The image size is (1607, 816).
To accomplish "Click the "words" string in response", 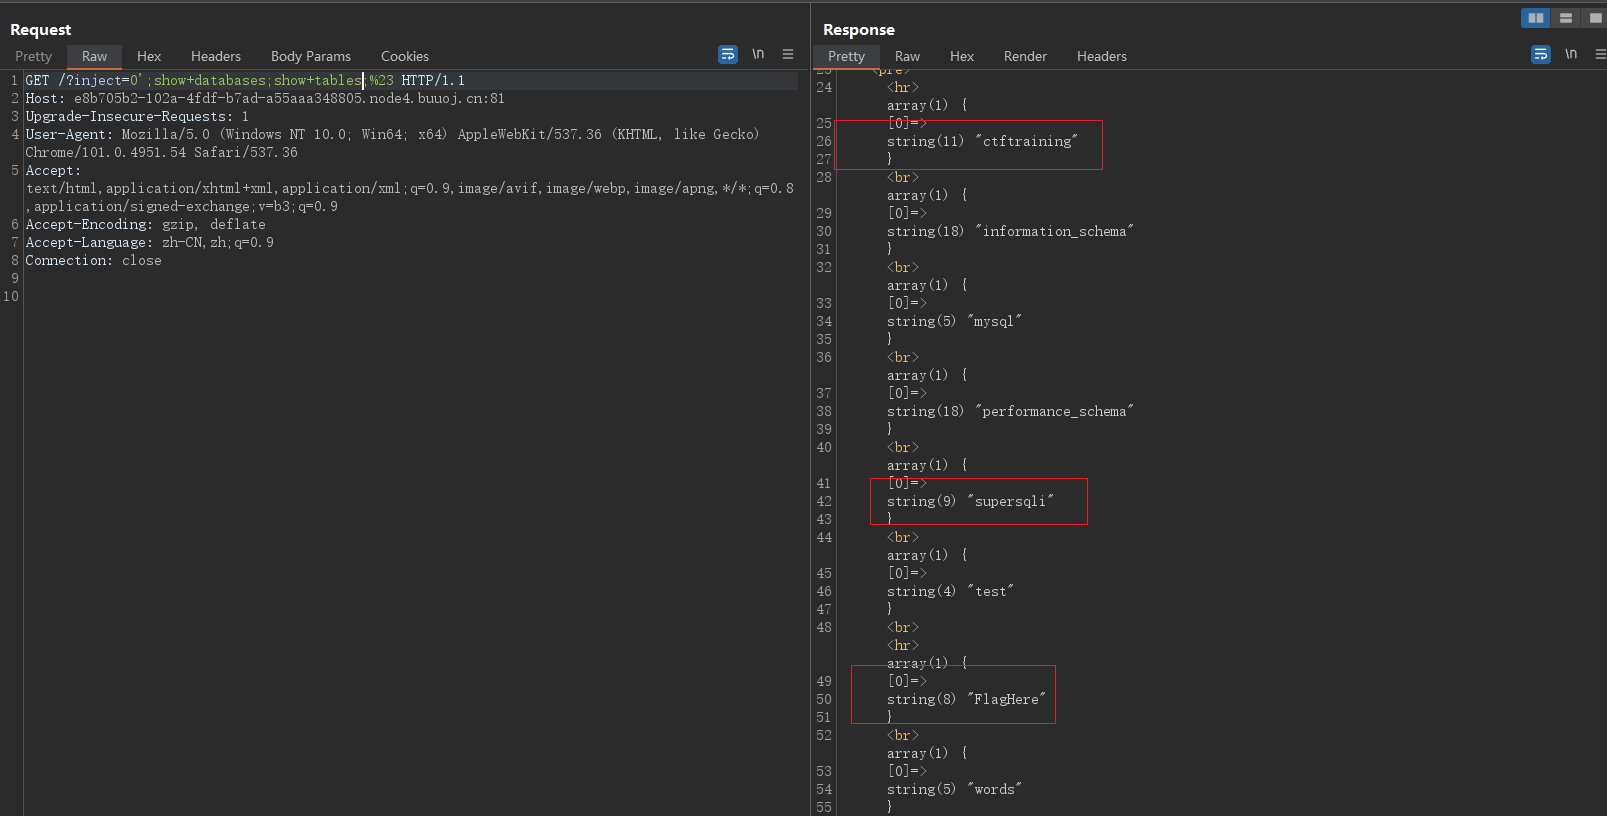I will 995,789.
